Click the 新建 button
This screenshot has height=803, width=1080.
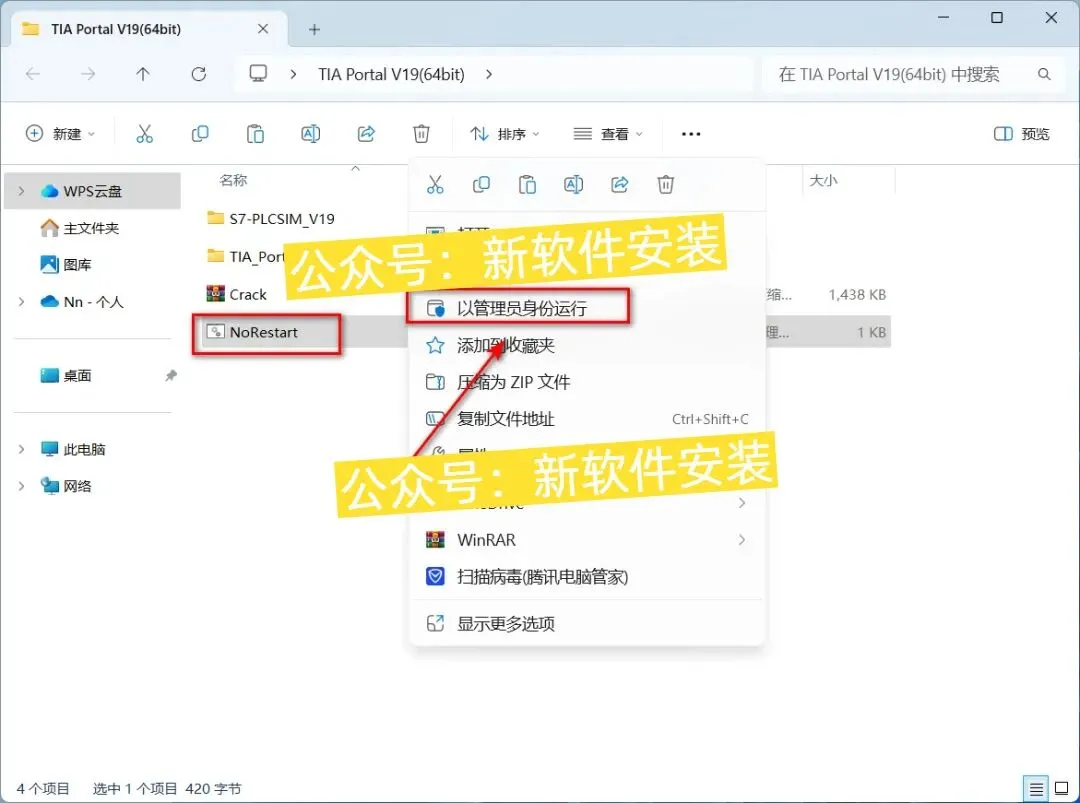click(60, 134)
